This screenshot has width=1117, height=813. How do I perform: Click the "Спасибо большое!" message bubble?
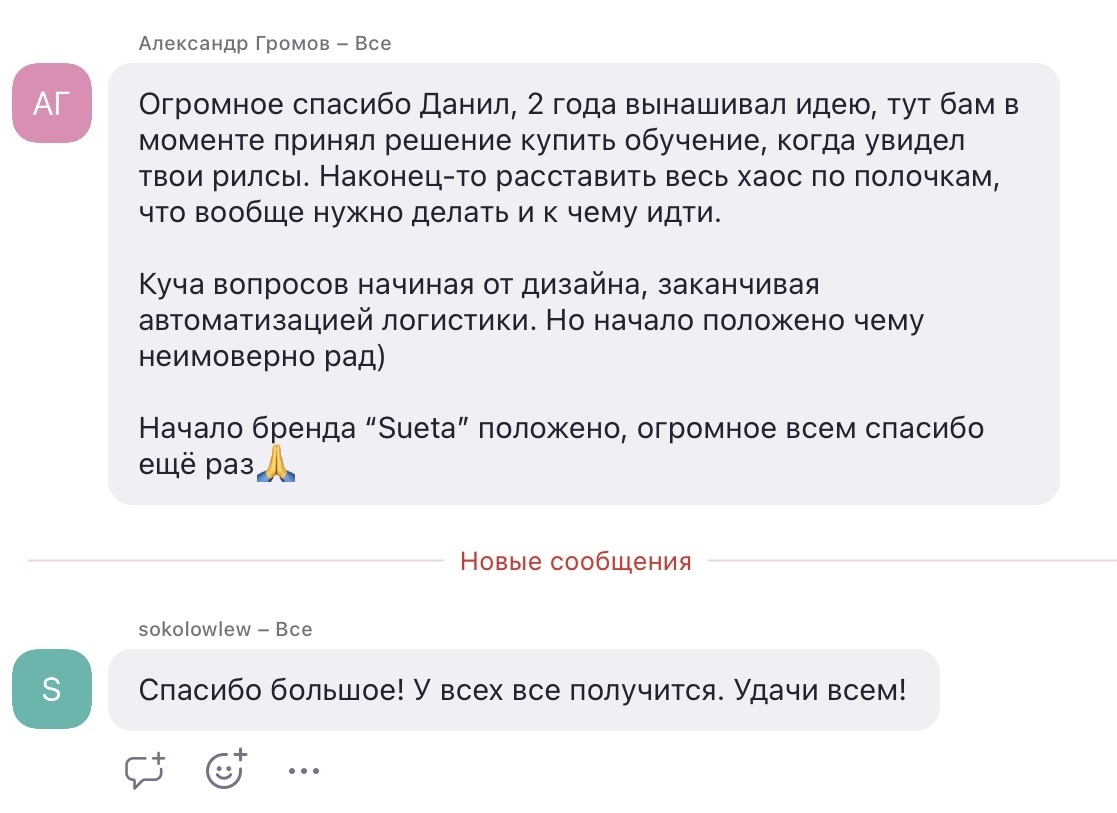(523, 690)
